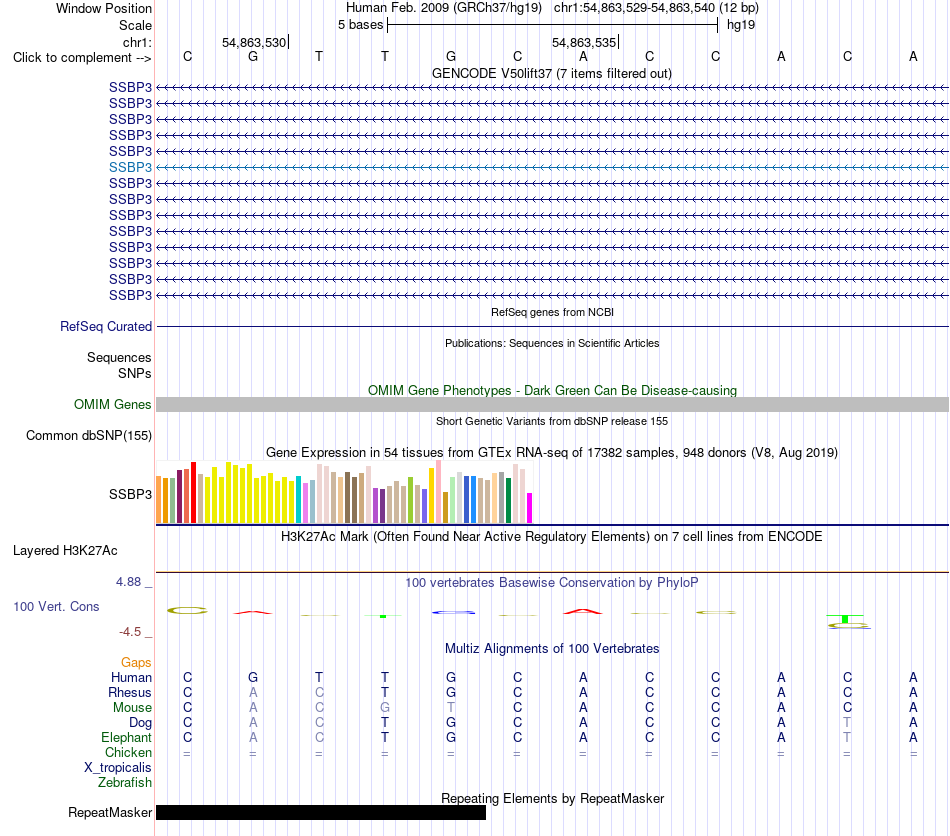The width and height of the screenshot is (950, 836).
Task: Click the 'Click to complement -->' label
Action: [82, 58]
